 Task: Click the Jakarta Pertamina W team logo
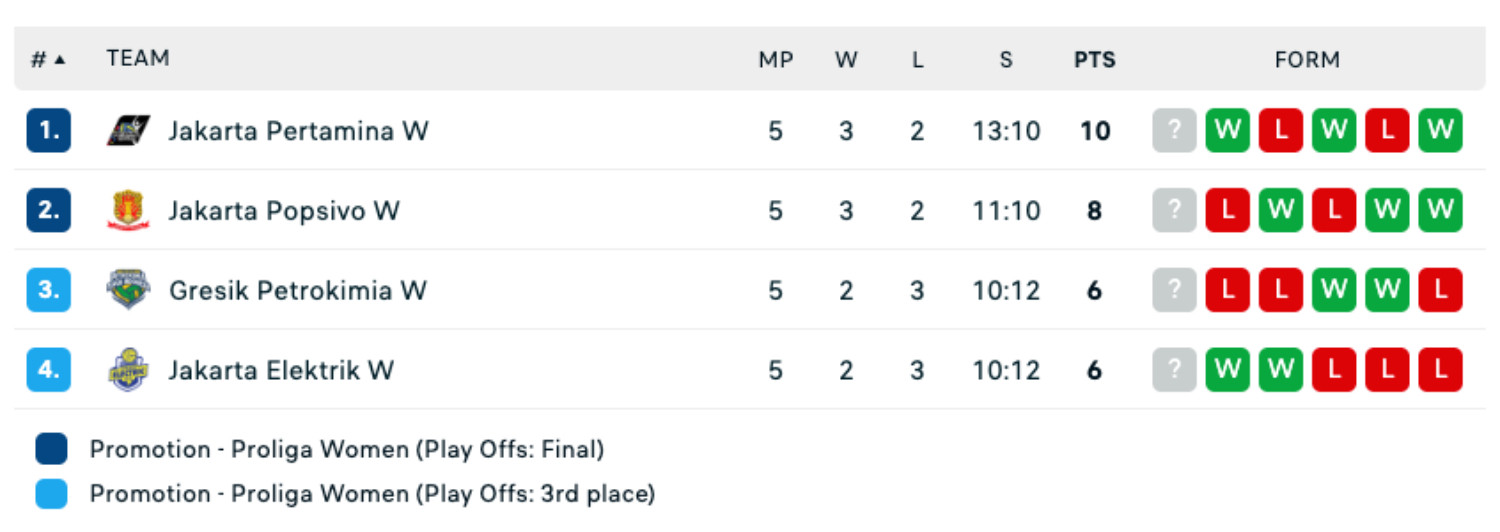coord(128,131)
